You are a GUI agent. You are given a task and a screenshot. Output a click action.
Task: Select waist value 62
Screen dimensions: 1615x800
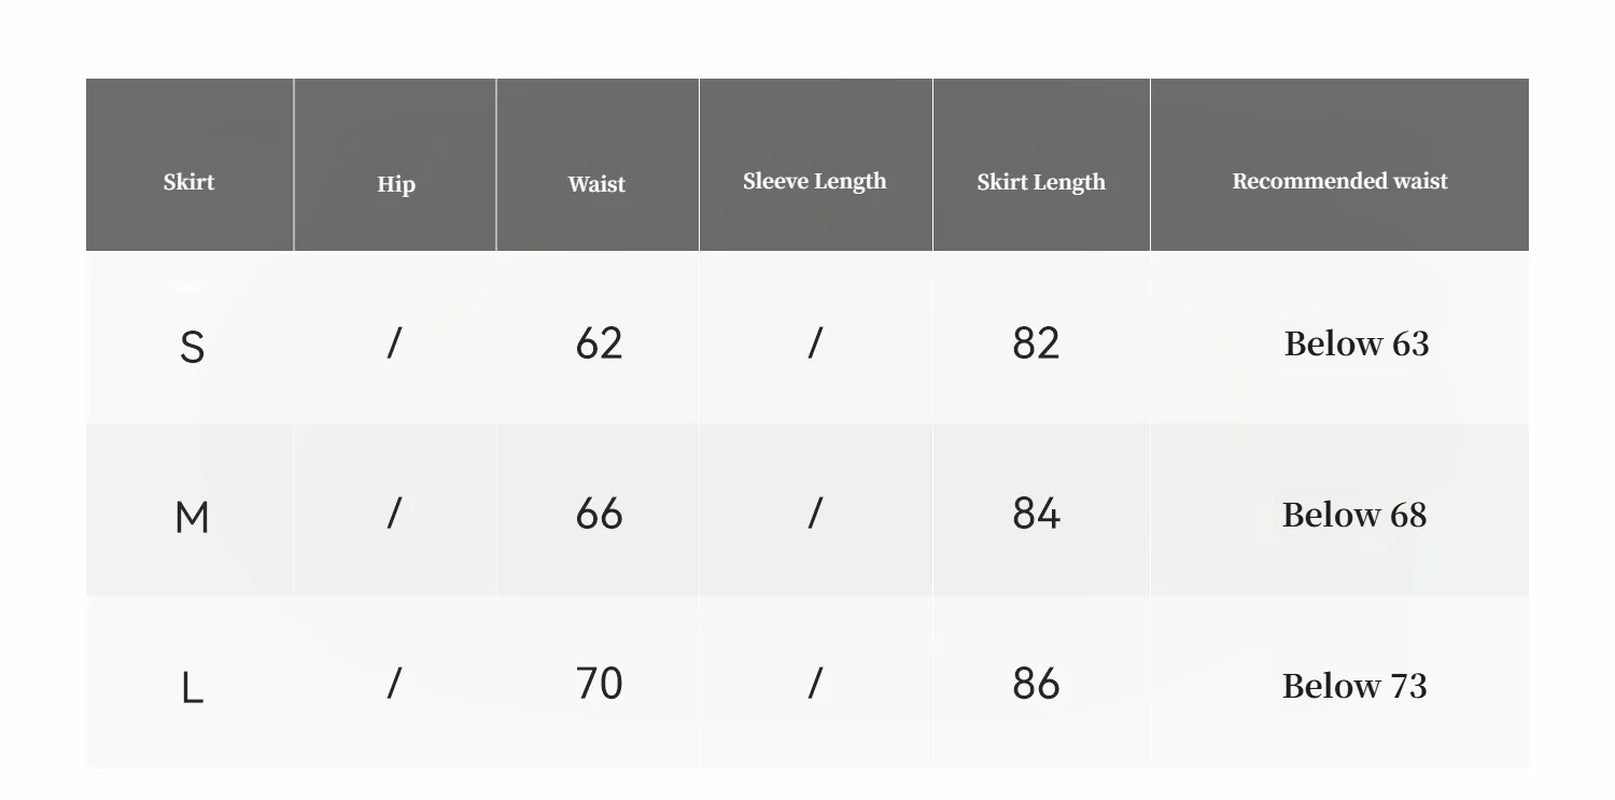coord(599,344)
